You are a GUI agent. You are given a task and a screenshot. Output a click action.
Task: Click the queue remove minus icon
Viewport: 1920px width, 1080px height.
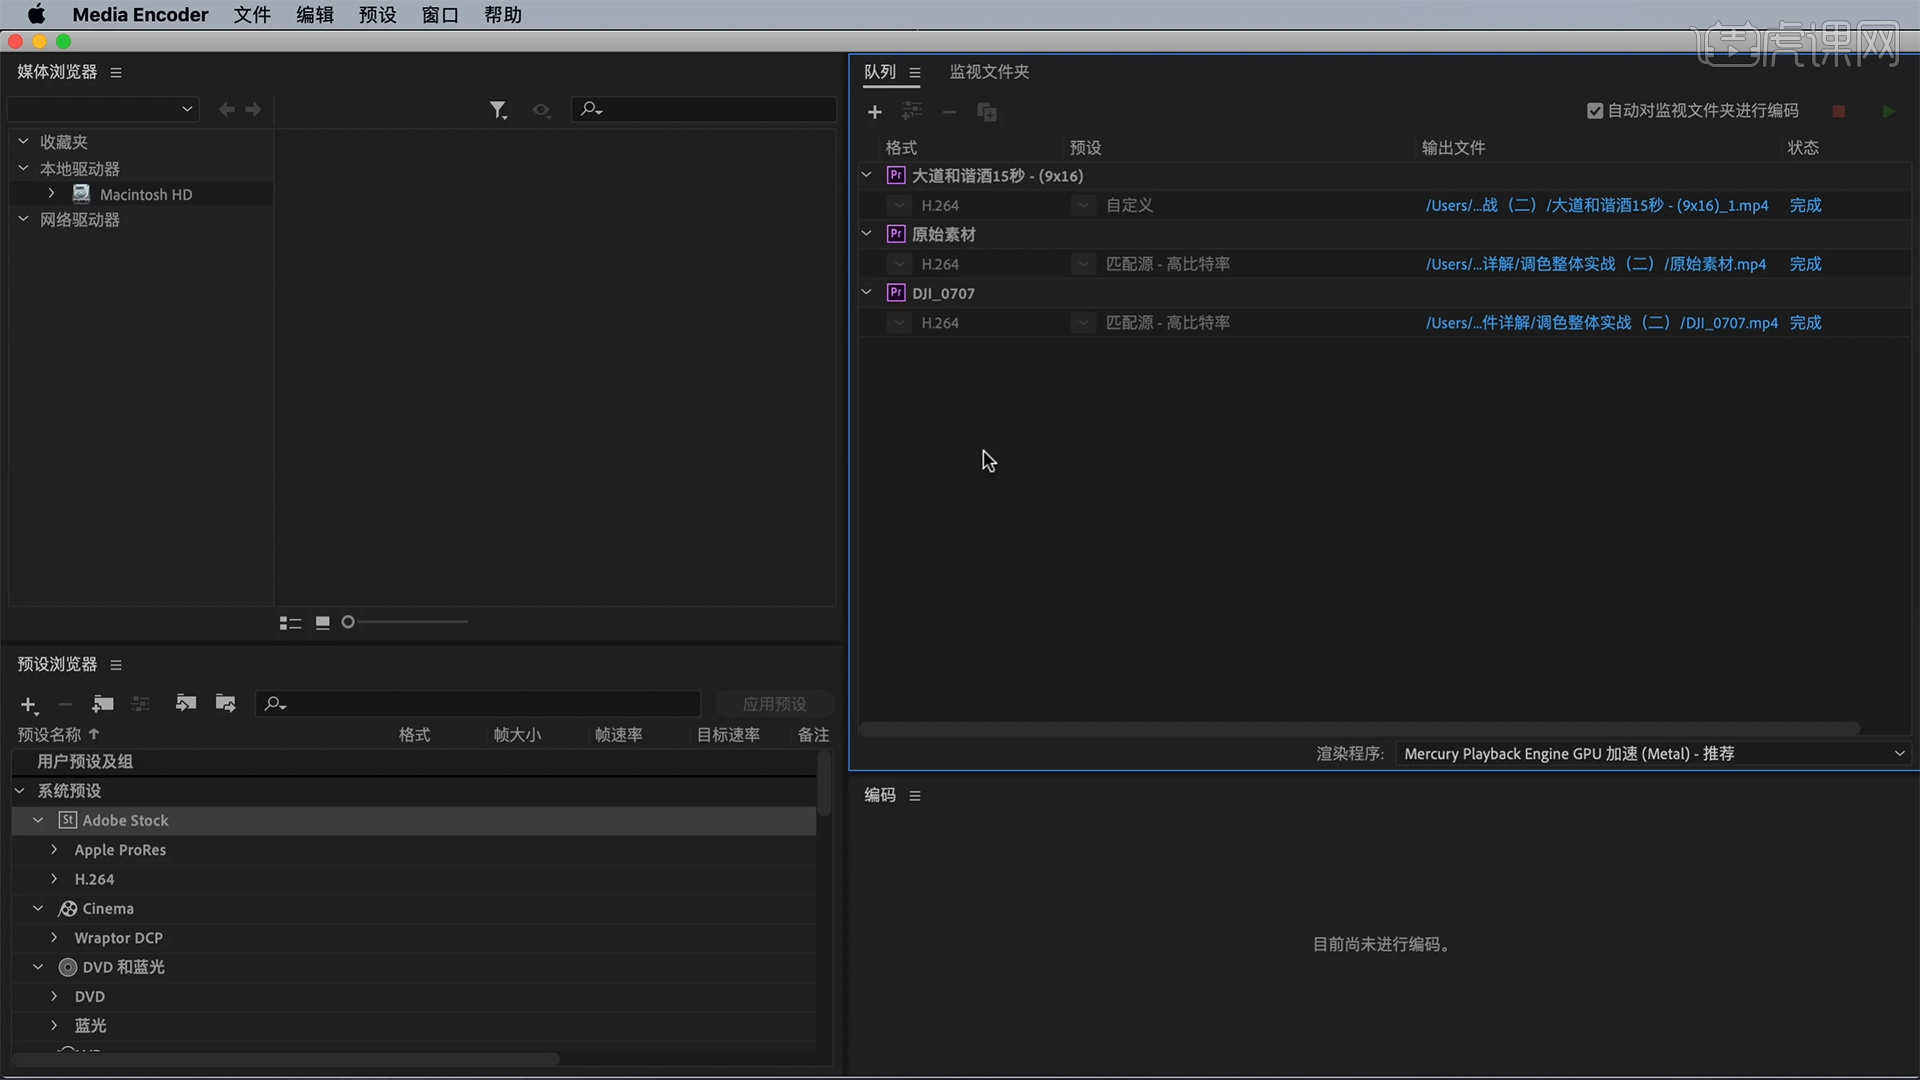(x=950, y=112)
